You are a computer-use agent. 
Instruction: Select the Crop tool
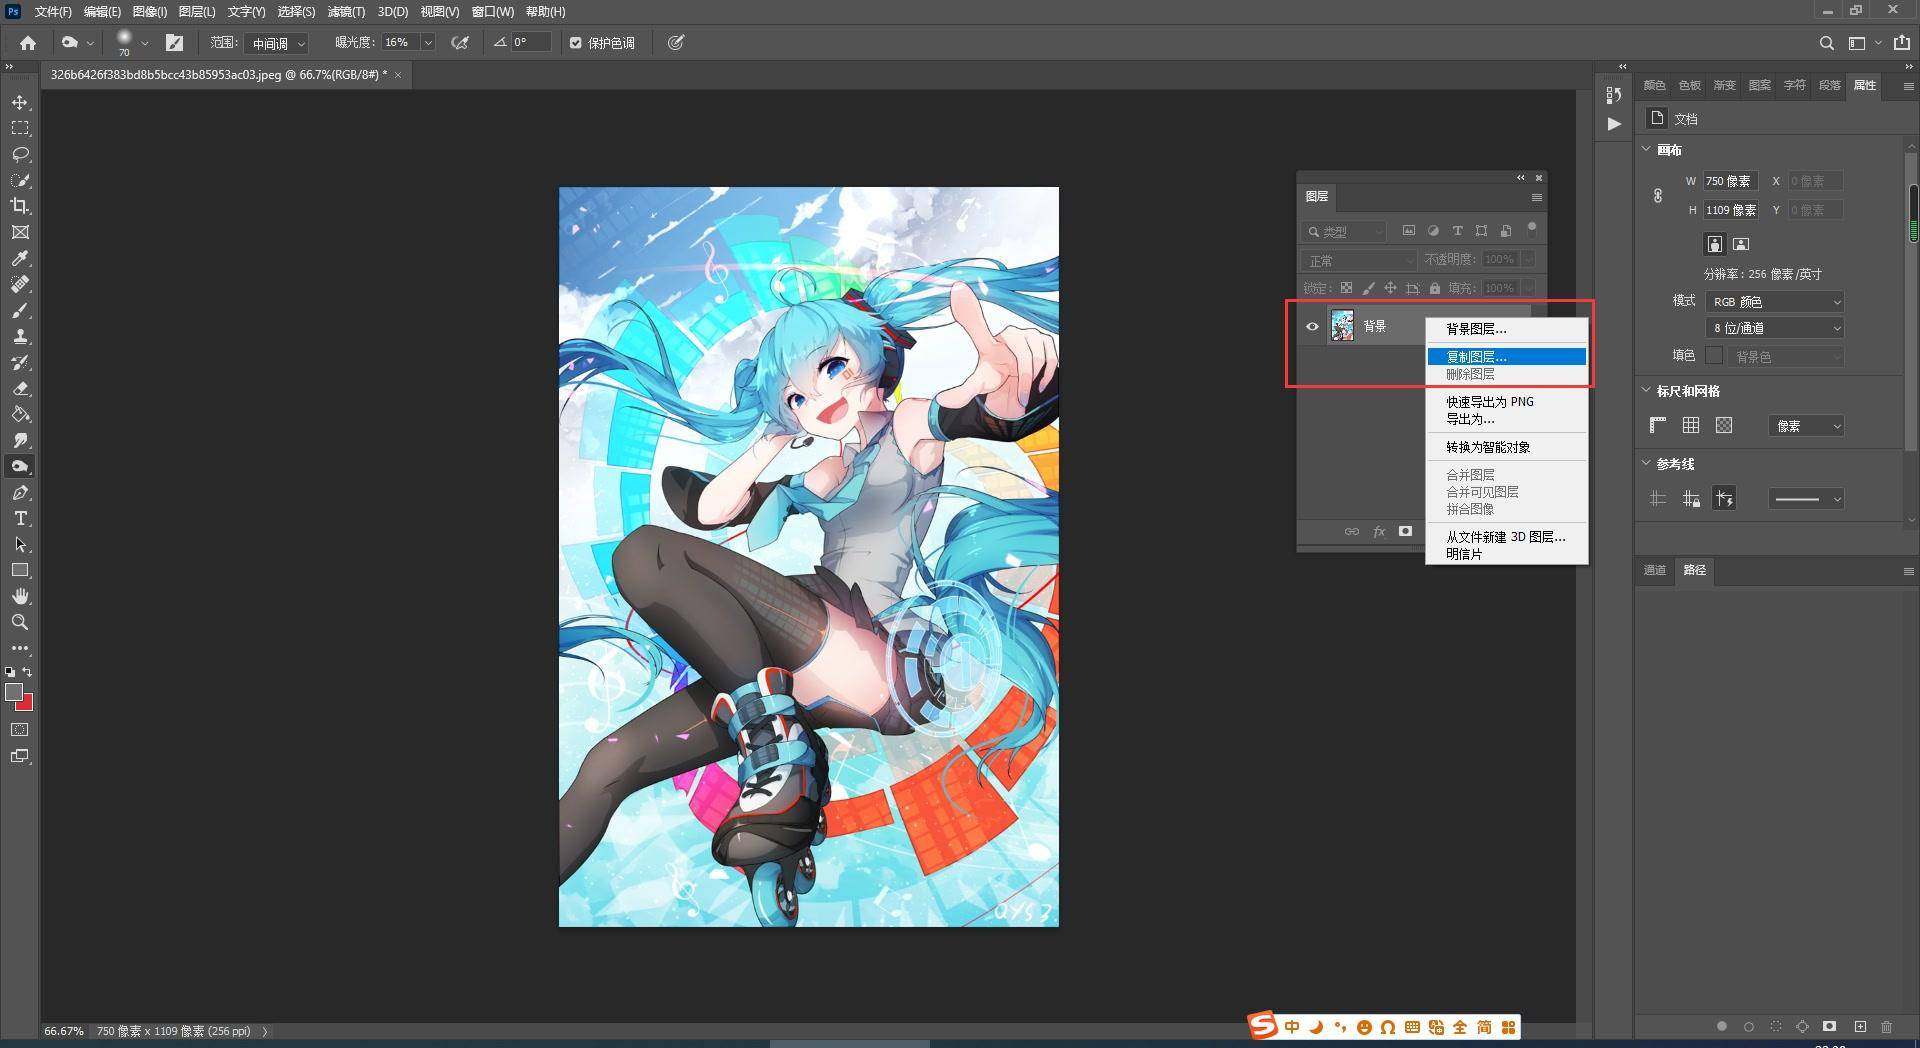[x=20, y=206]
